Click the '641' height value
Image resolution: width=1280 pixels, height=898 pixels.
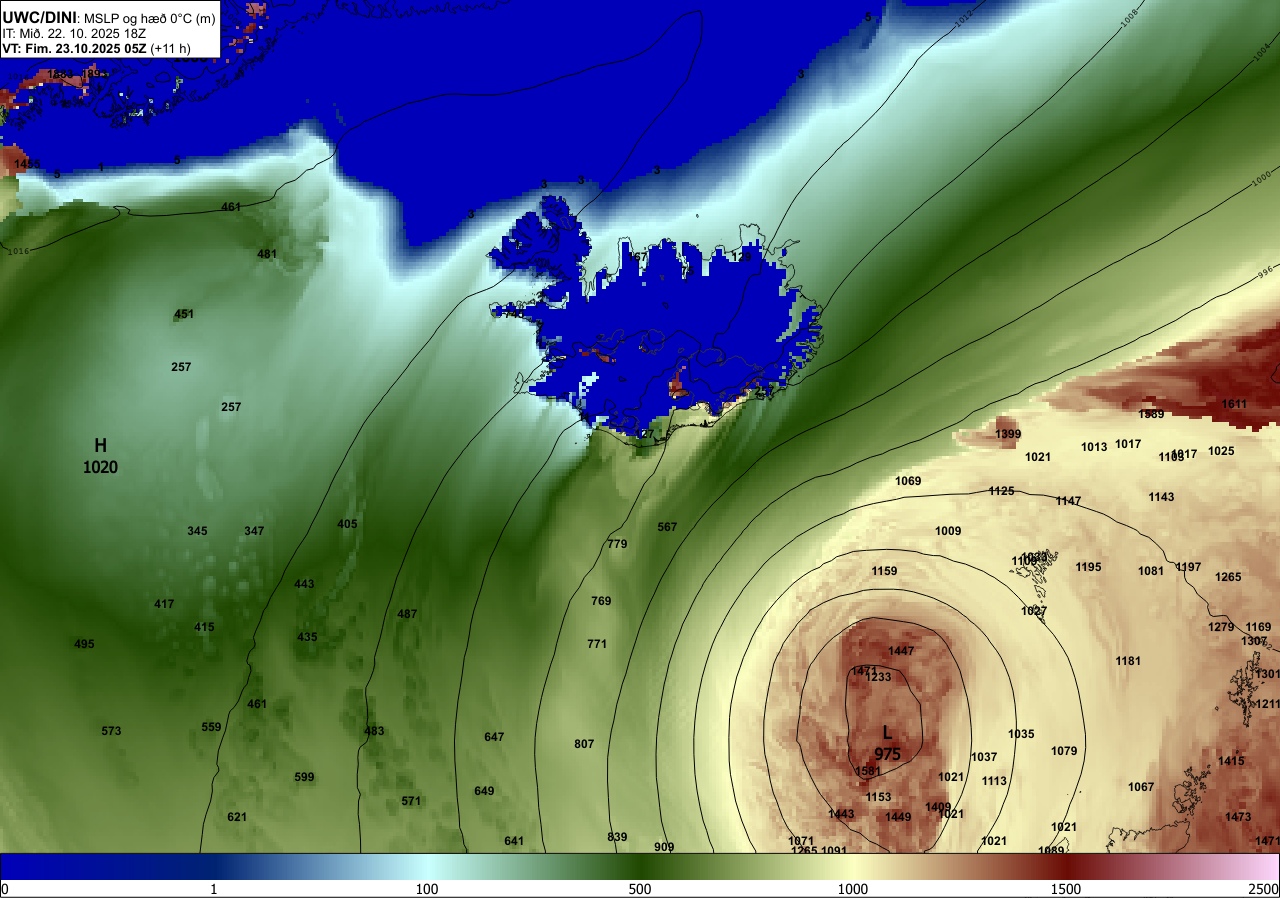514,841
